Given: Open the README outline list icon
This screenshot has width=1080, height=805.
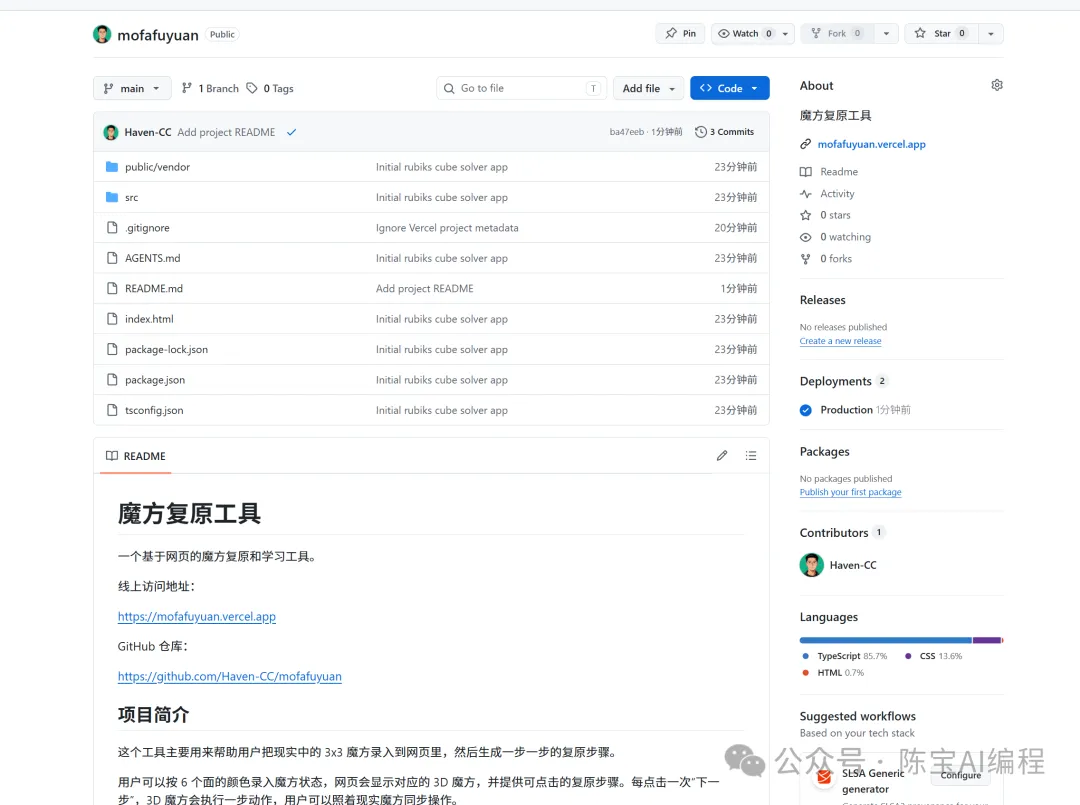Looking at the screenshot, I should tap(751, 455).
